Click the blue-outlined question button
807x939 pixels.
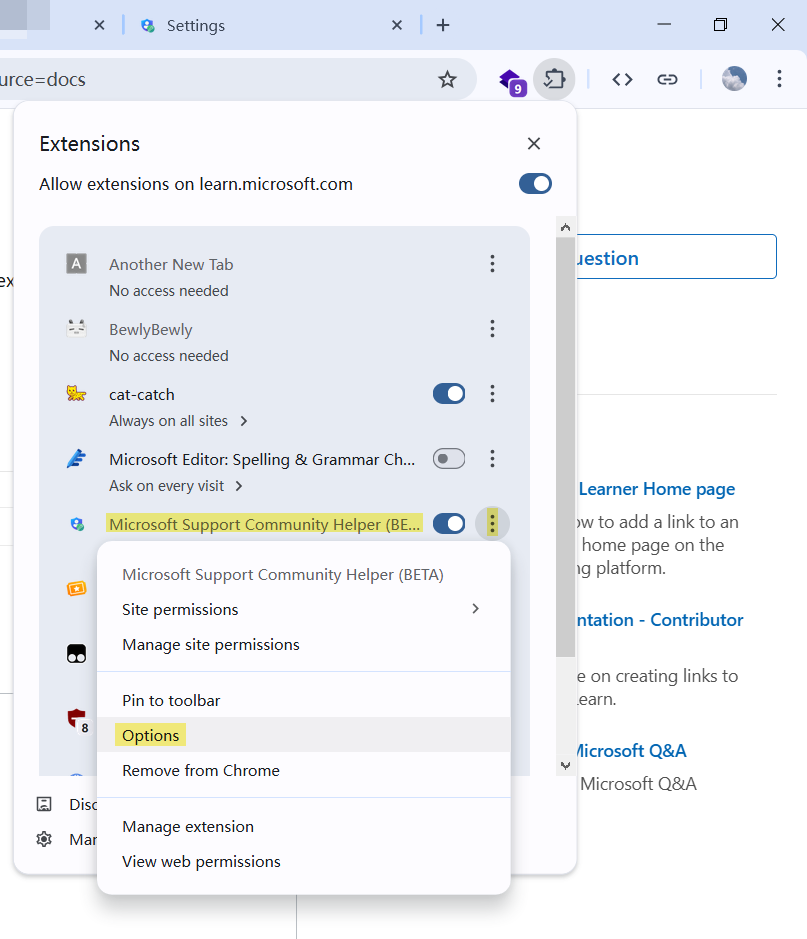(675, 257)
